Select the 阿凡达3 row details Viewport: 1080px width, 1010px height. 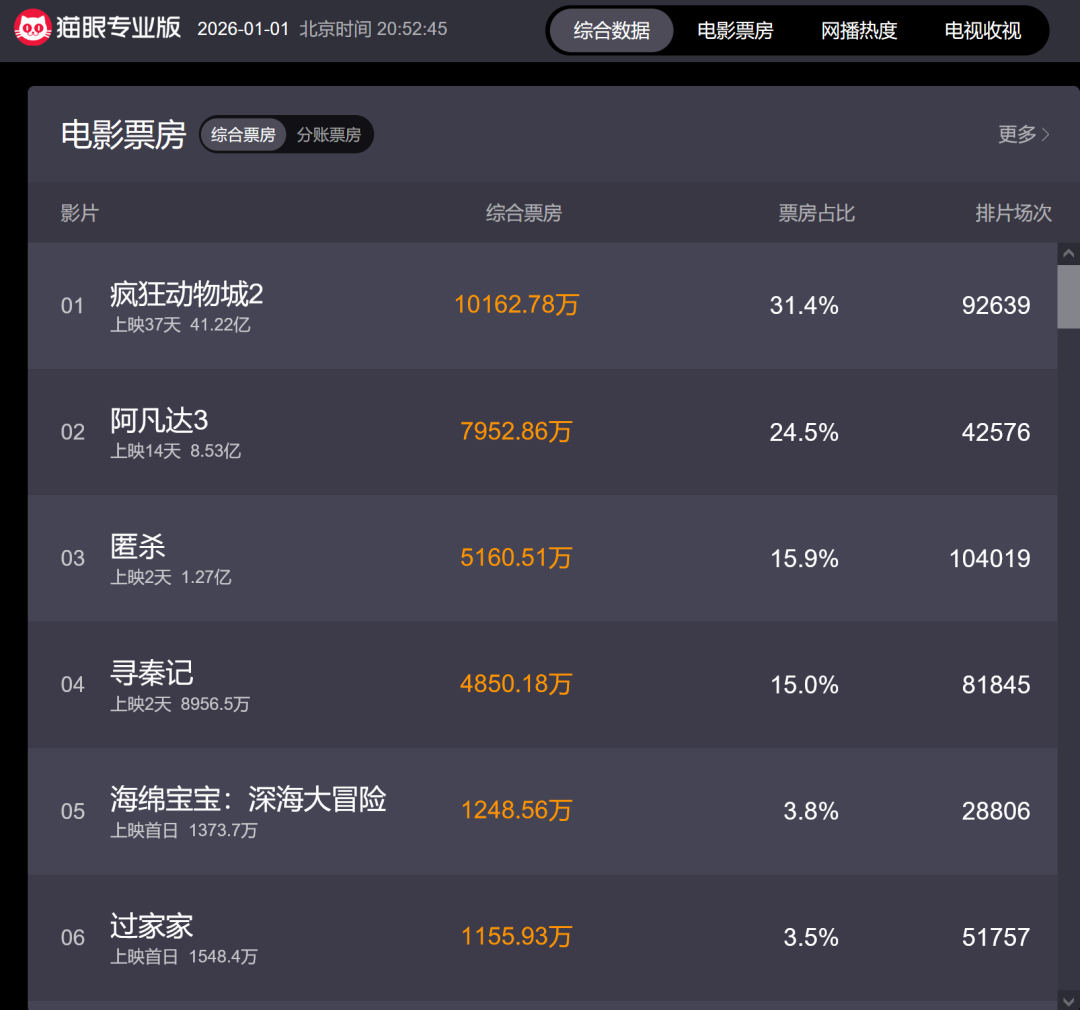150,422
